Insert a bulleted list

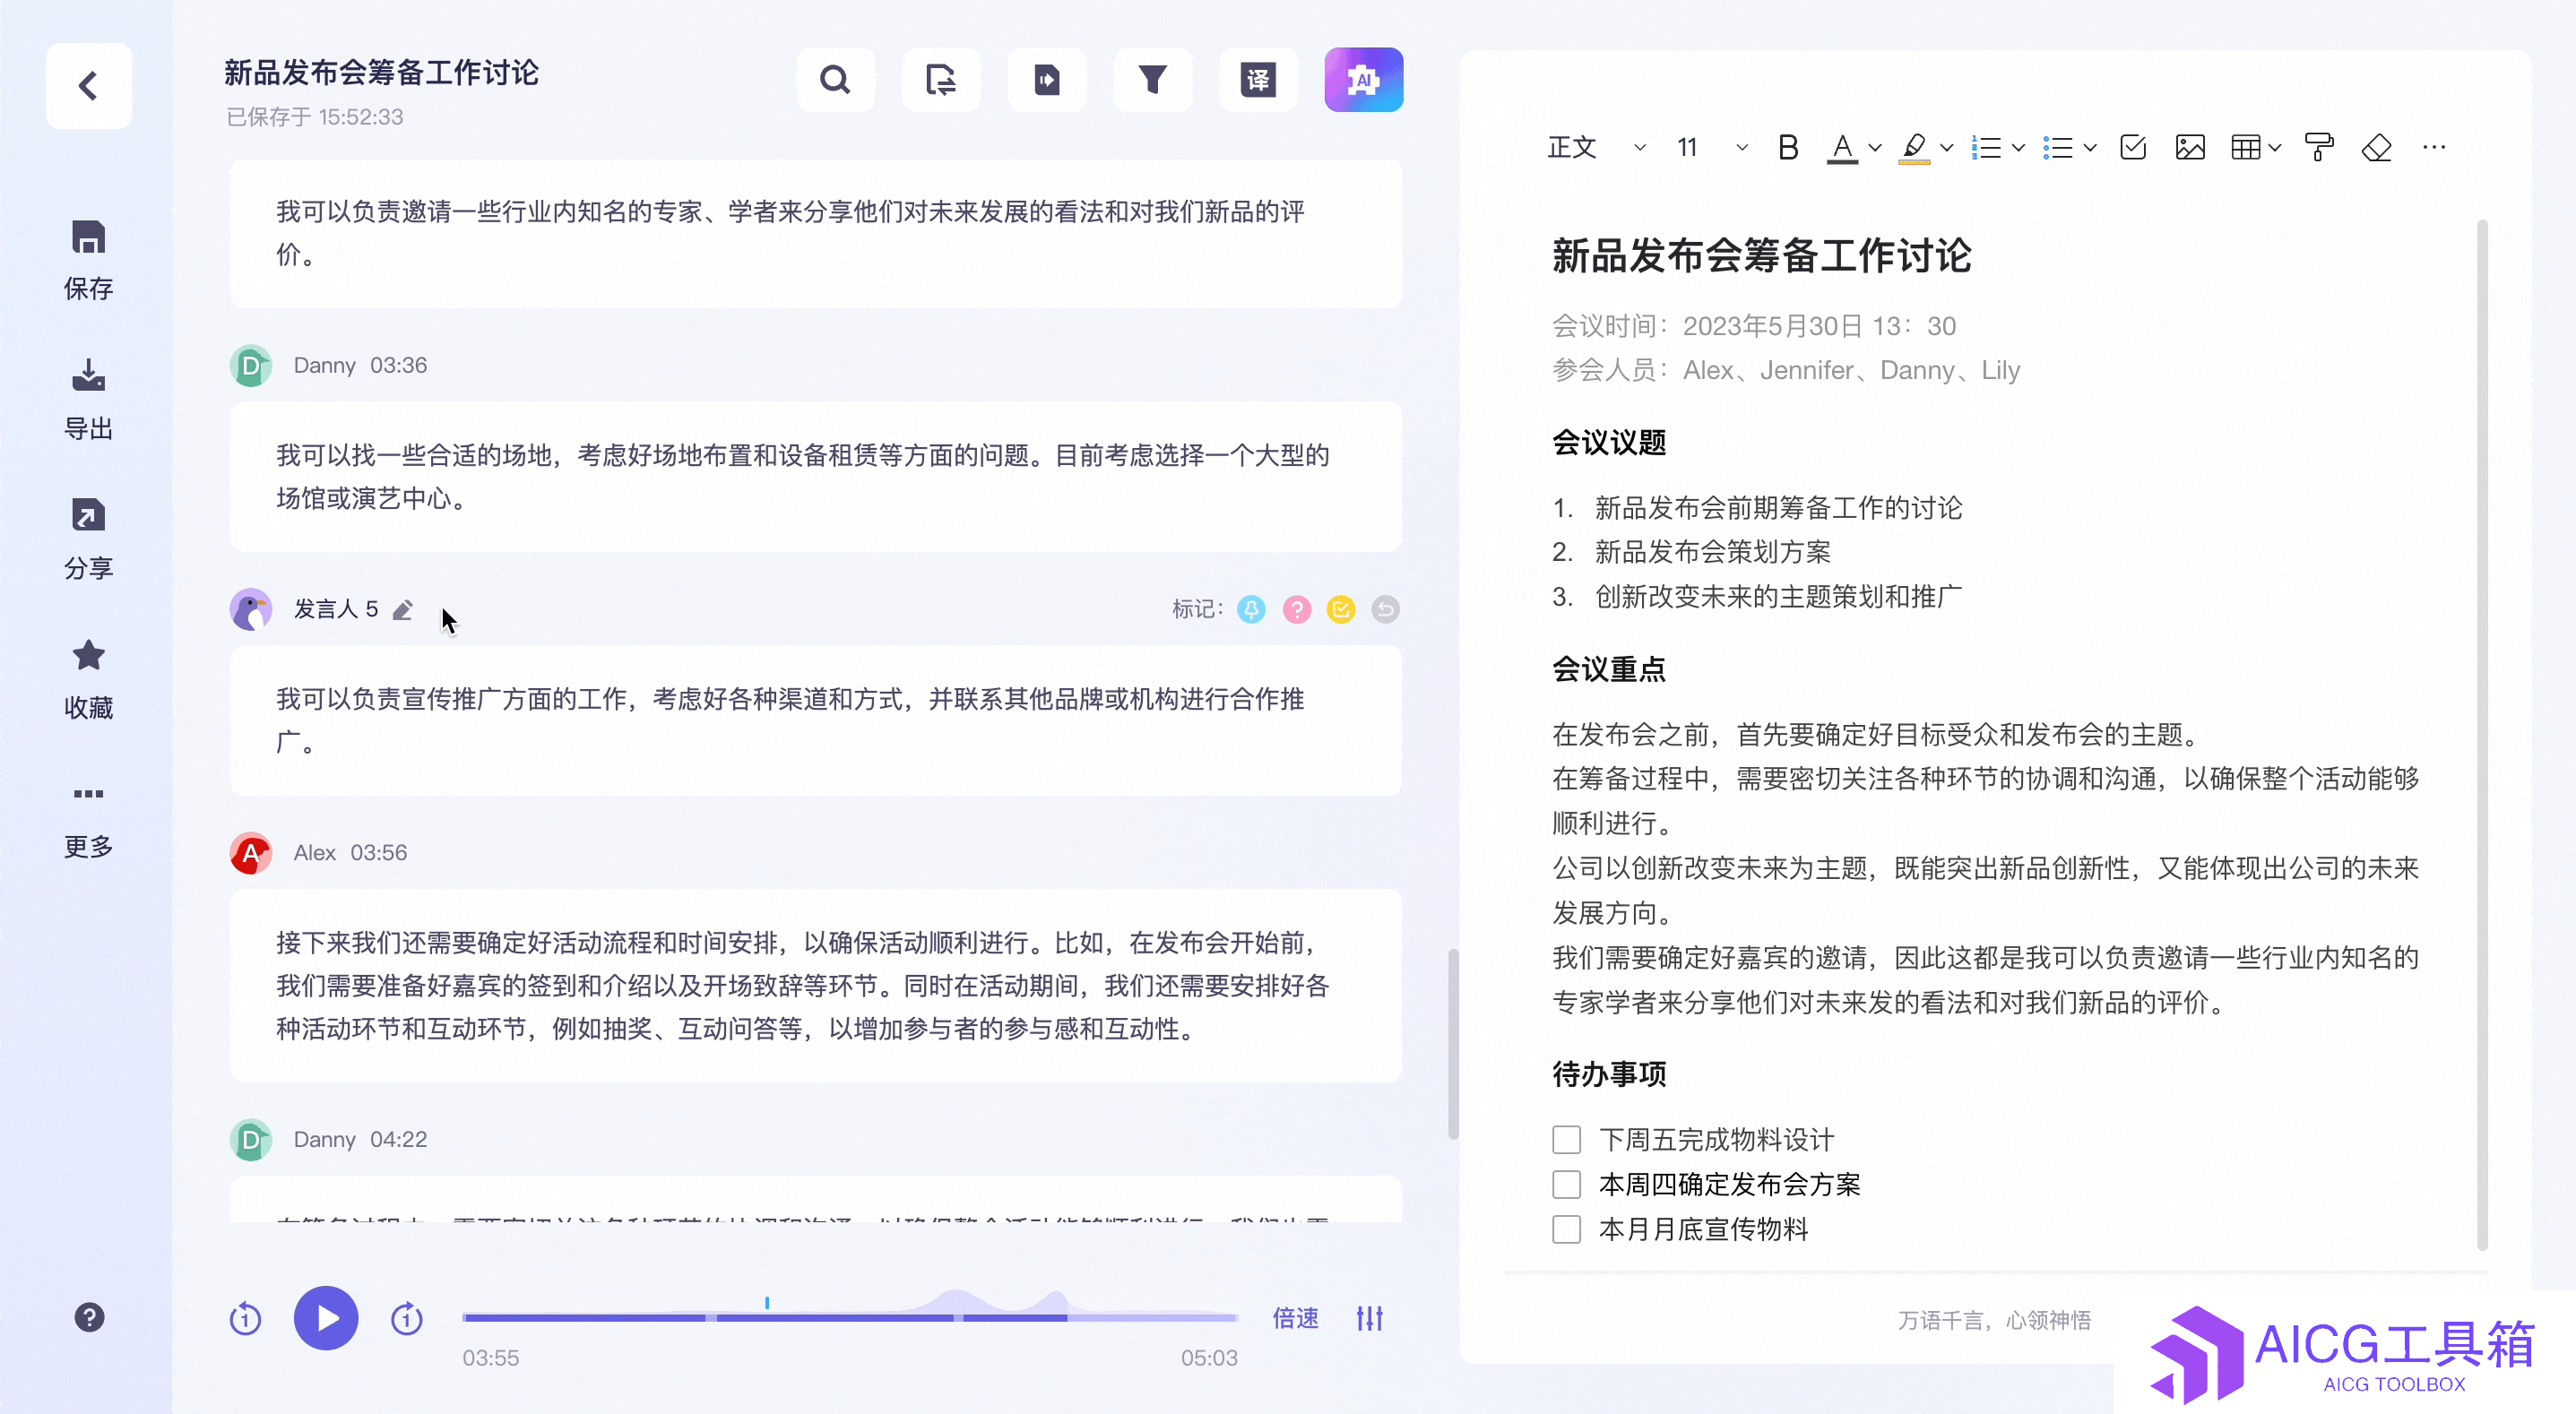pyautogui.click(x=2058, y=148)
